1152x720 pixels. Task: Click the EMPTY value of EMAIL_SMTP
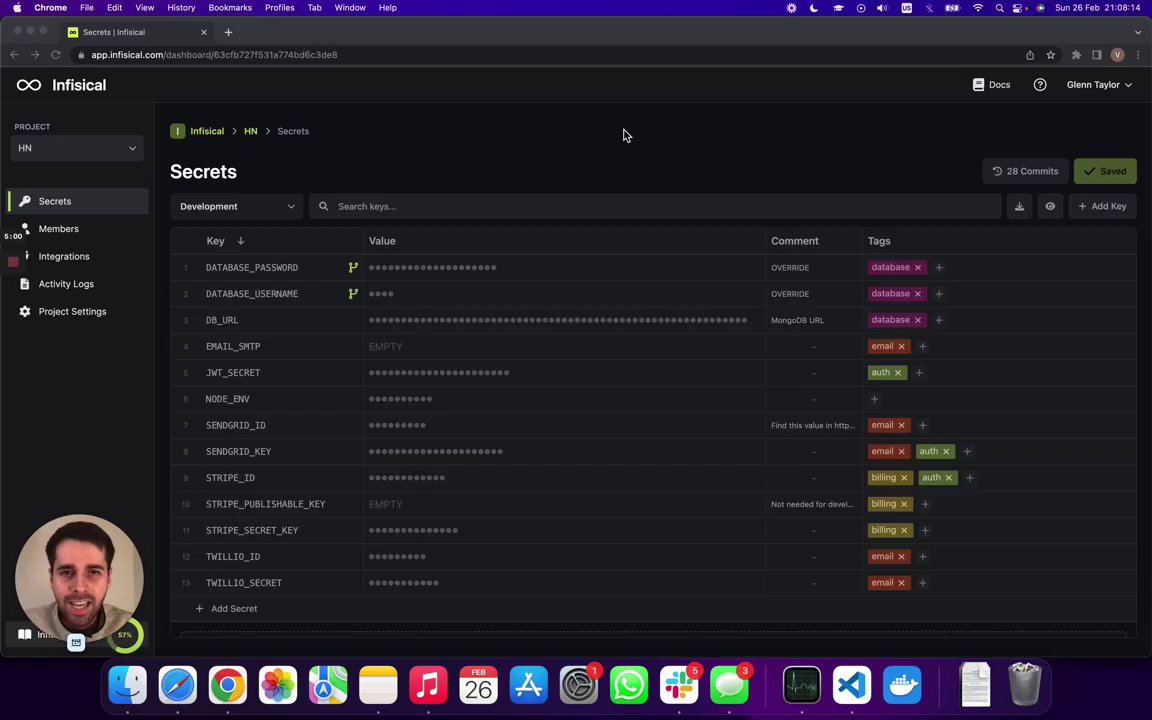(x=386, y=347)
